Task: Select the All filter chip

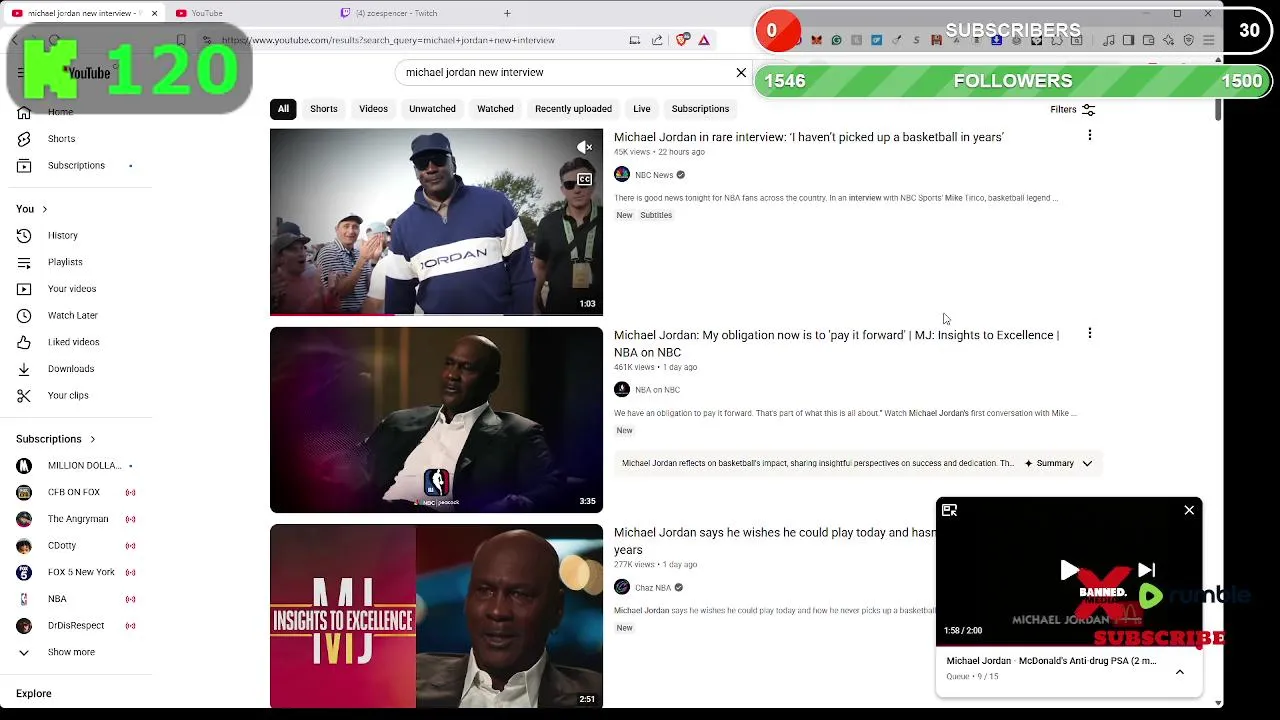Action: pyautogui.click(x=283, y=109)
